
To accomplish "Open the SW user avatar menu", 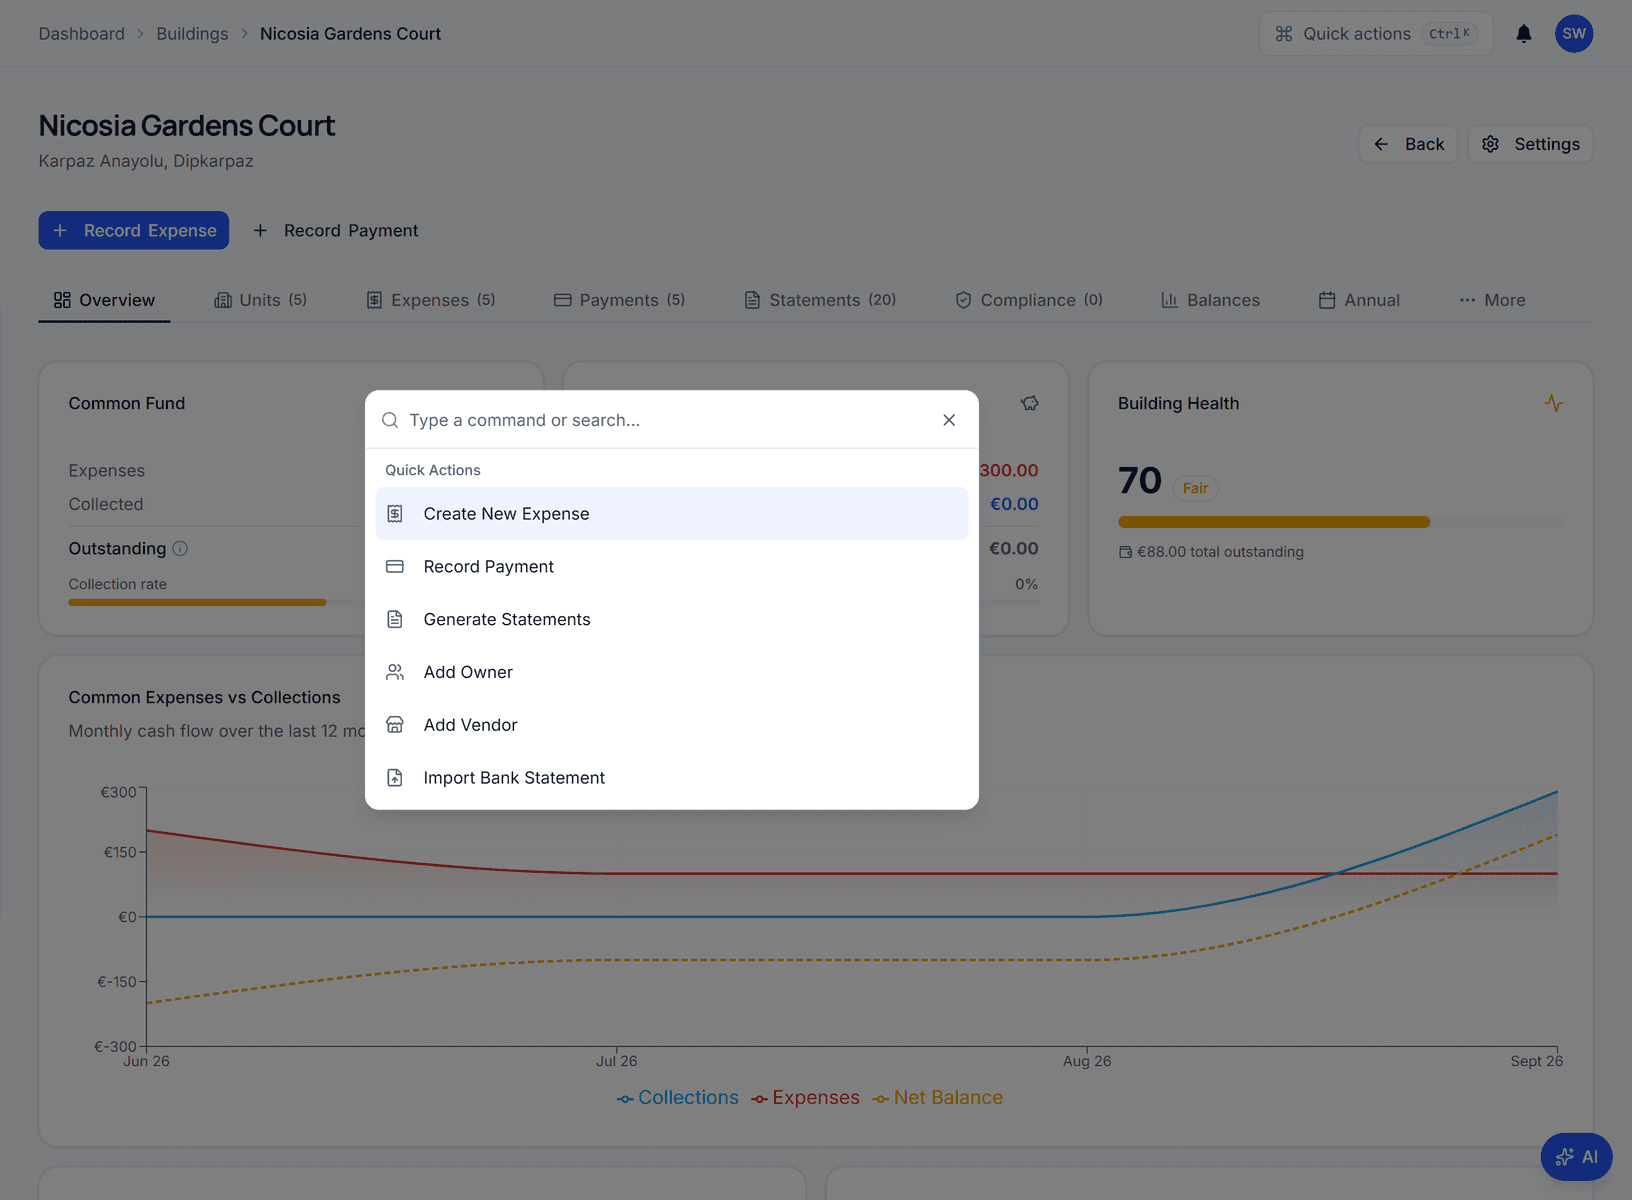I will click(1573, 34).
